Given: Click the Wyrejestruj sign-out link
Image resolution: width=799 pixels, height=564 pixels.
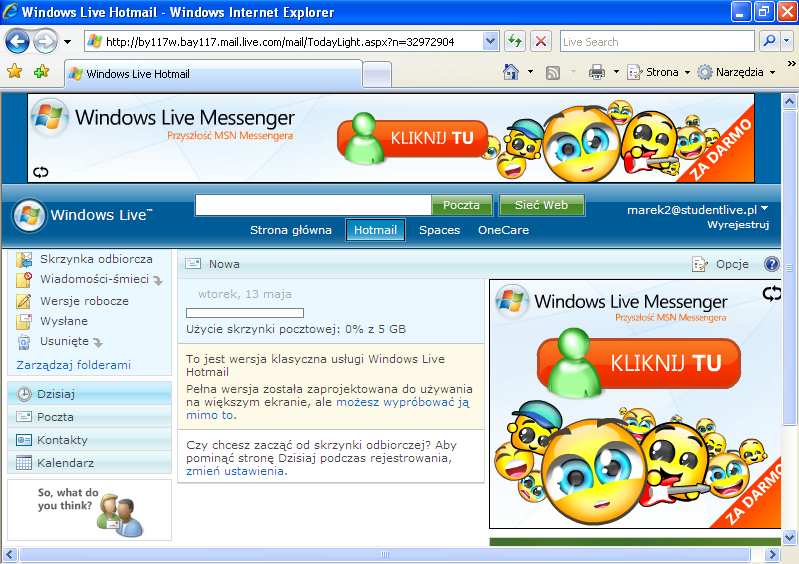Looking at the screenshot, I should [738, 225].
